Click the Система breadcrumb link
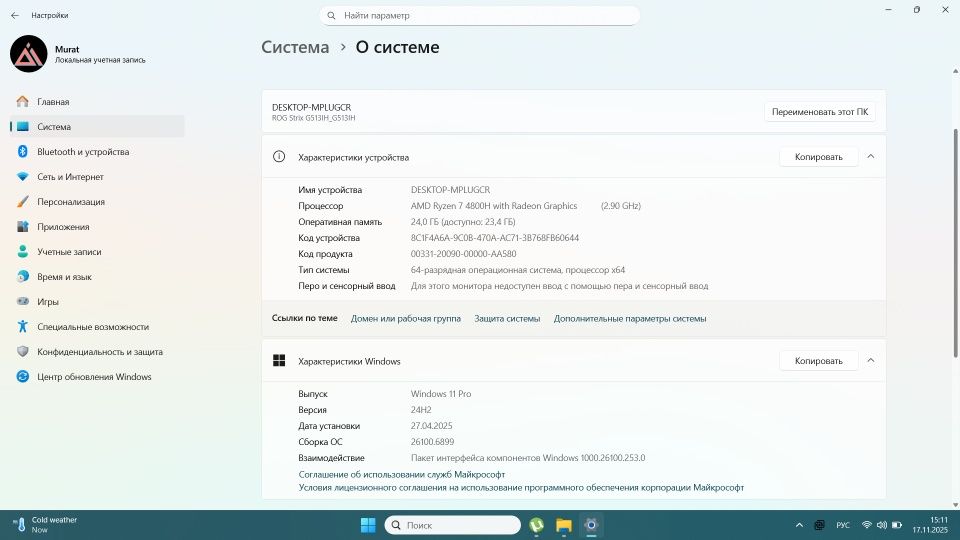The width and height of the screenshot is (960, 540). 295,47
